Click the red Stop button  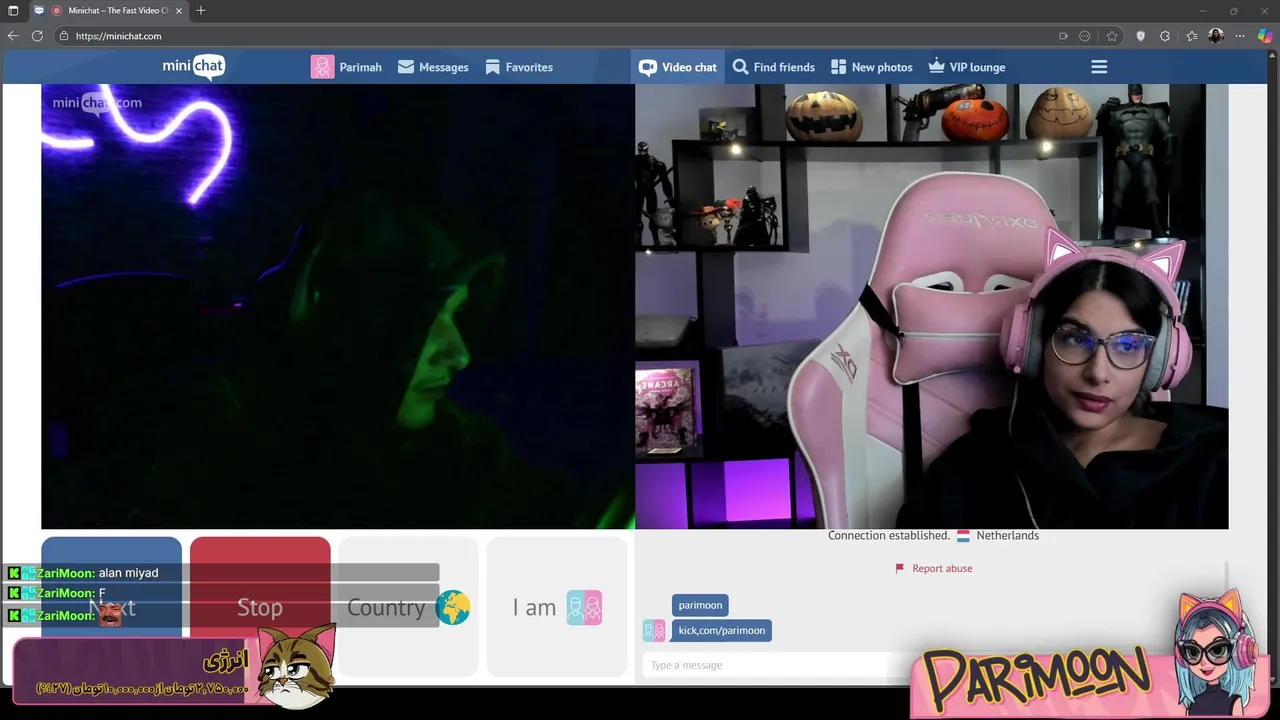260,607
